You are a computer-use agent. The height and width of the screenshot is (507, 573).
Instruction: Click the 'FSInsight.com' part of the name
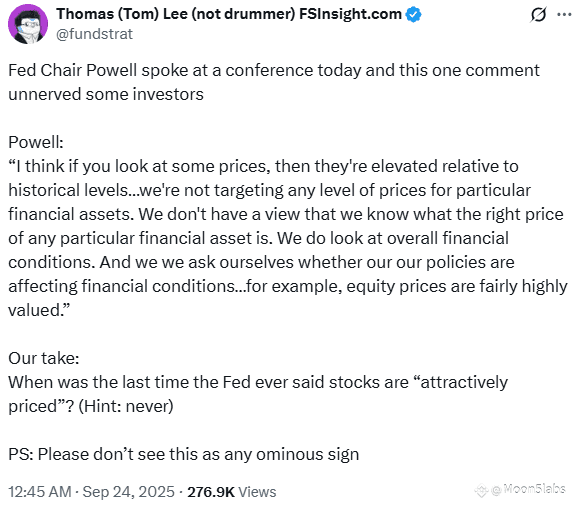coord(350,14)
